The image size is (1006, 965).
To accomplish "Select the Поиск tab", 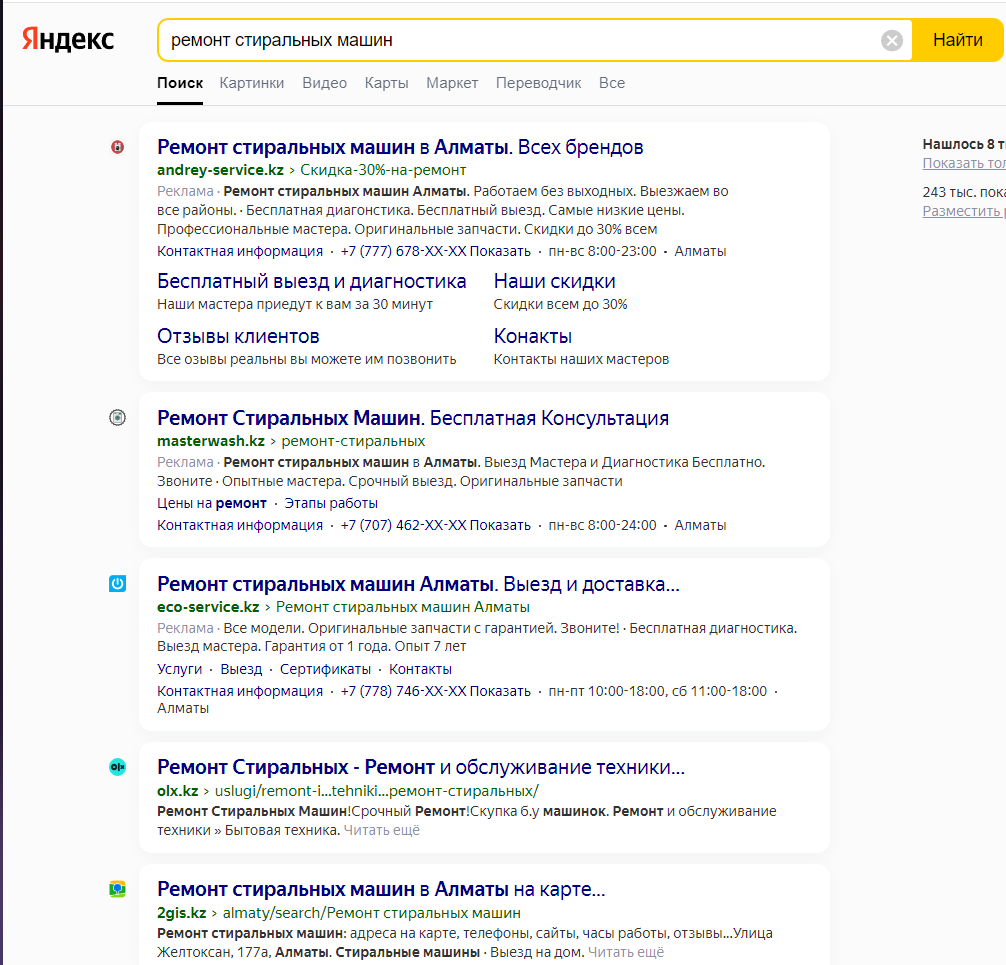I will (180, 83).
